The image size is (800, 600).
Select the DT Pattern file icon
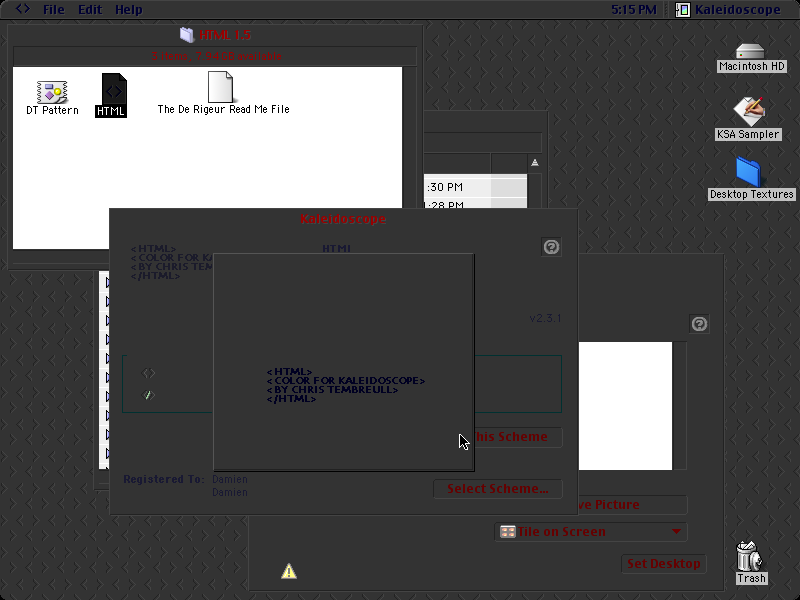coord(52,92)
